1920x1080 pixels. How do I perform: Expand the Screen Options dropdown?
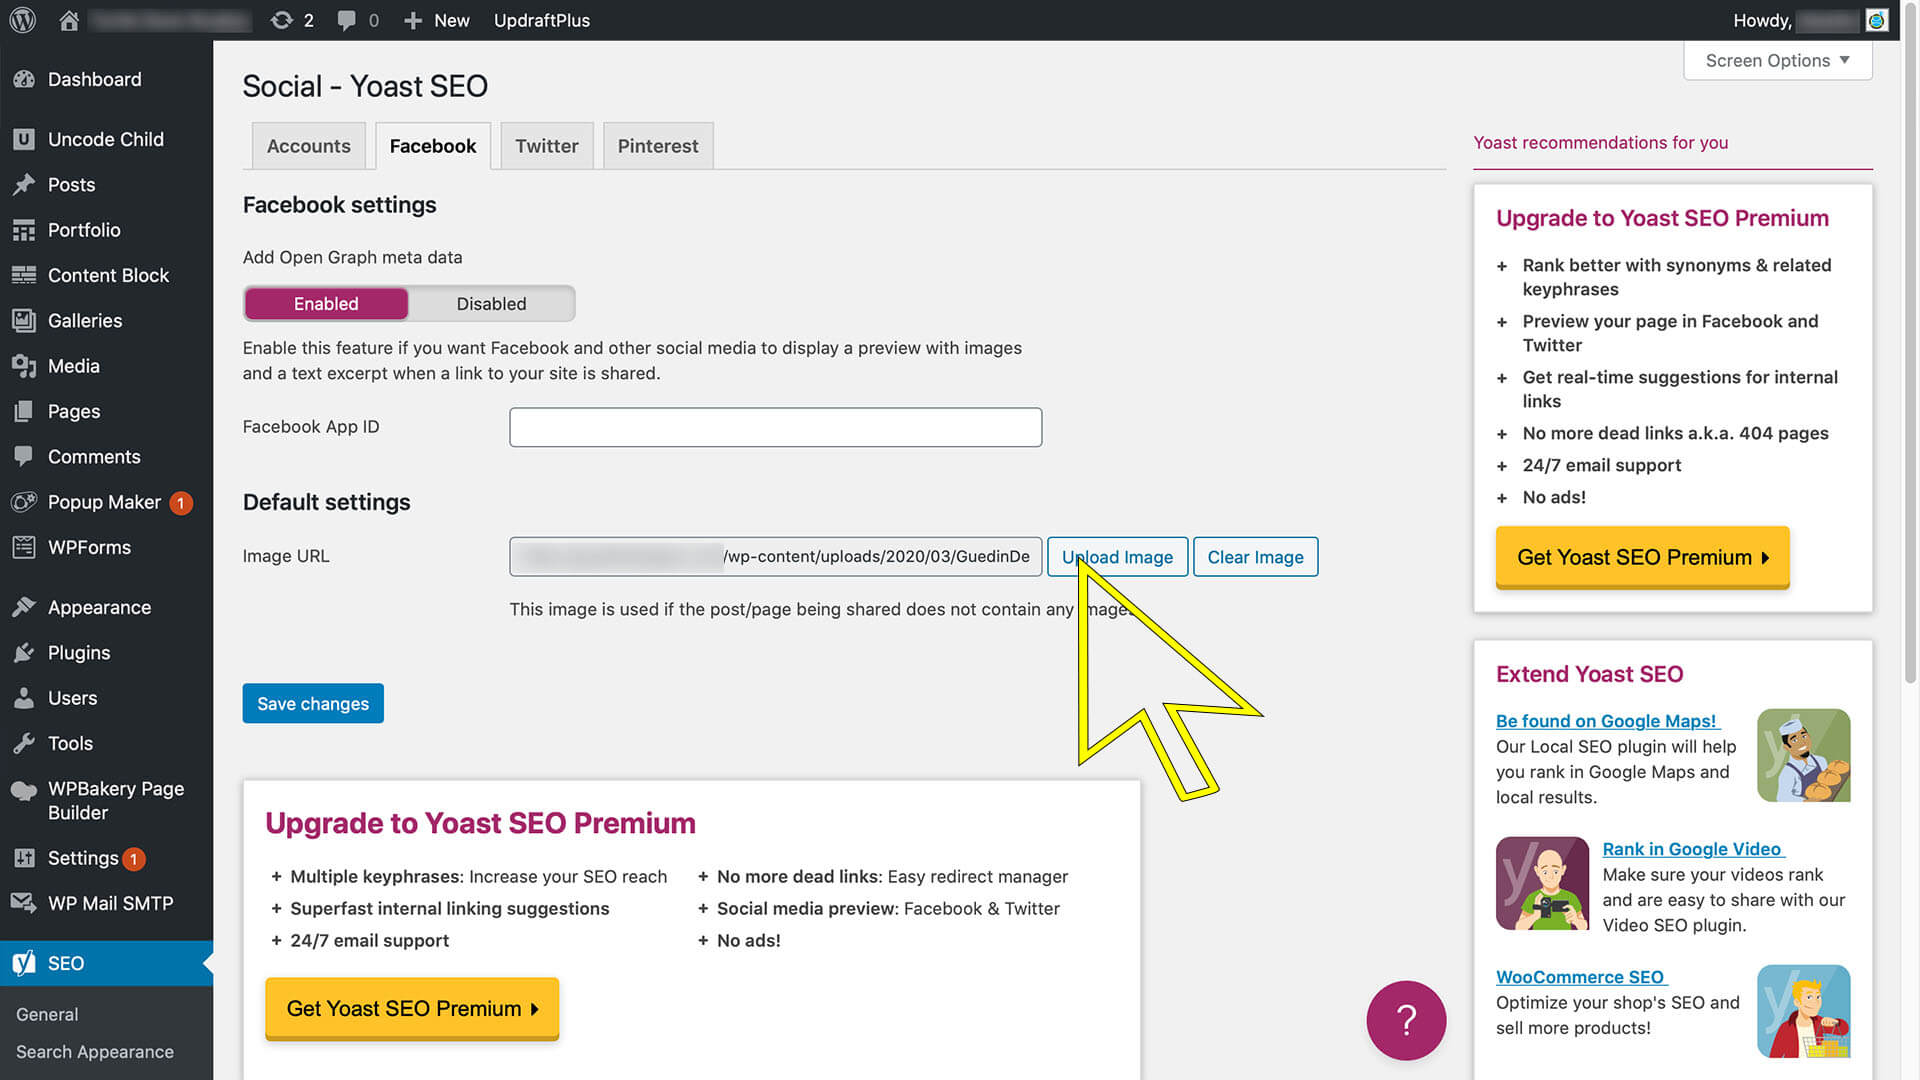[x=1777, y=60]
